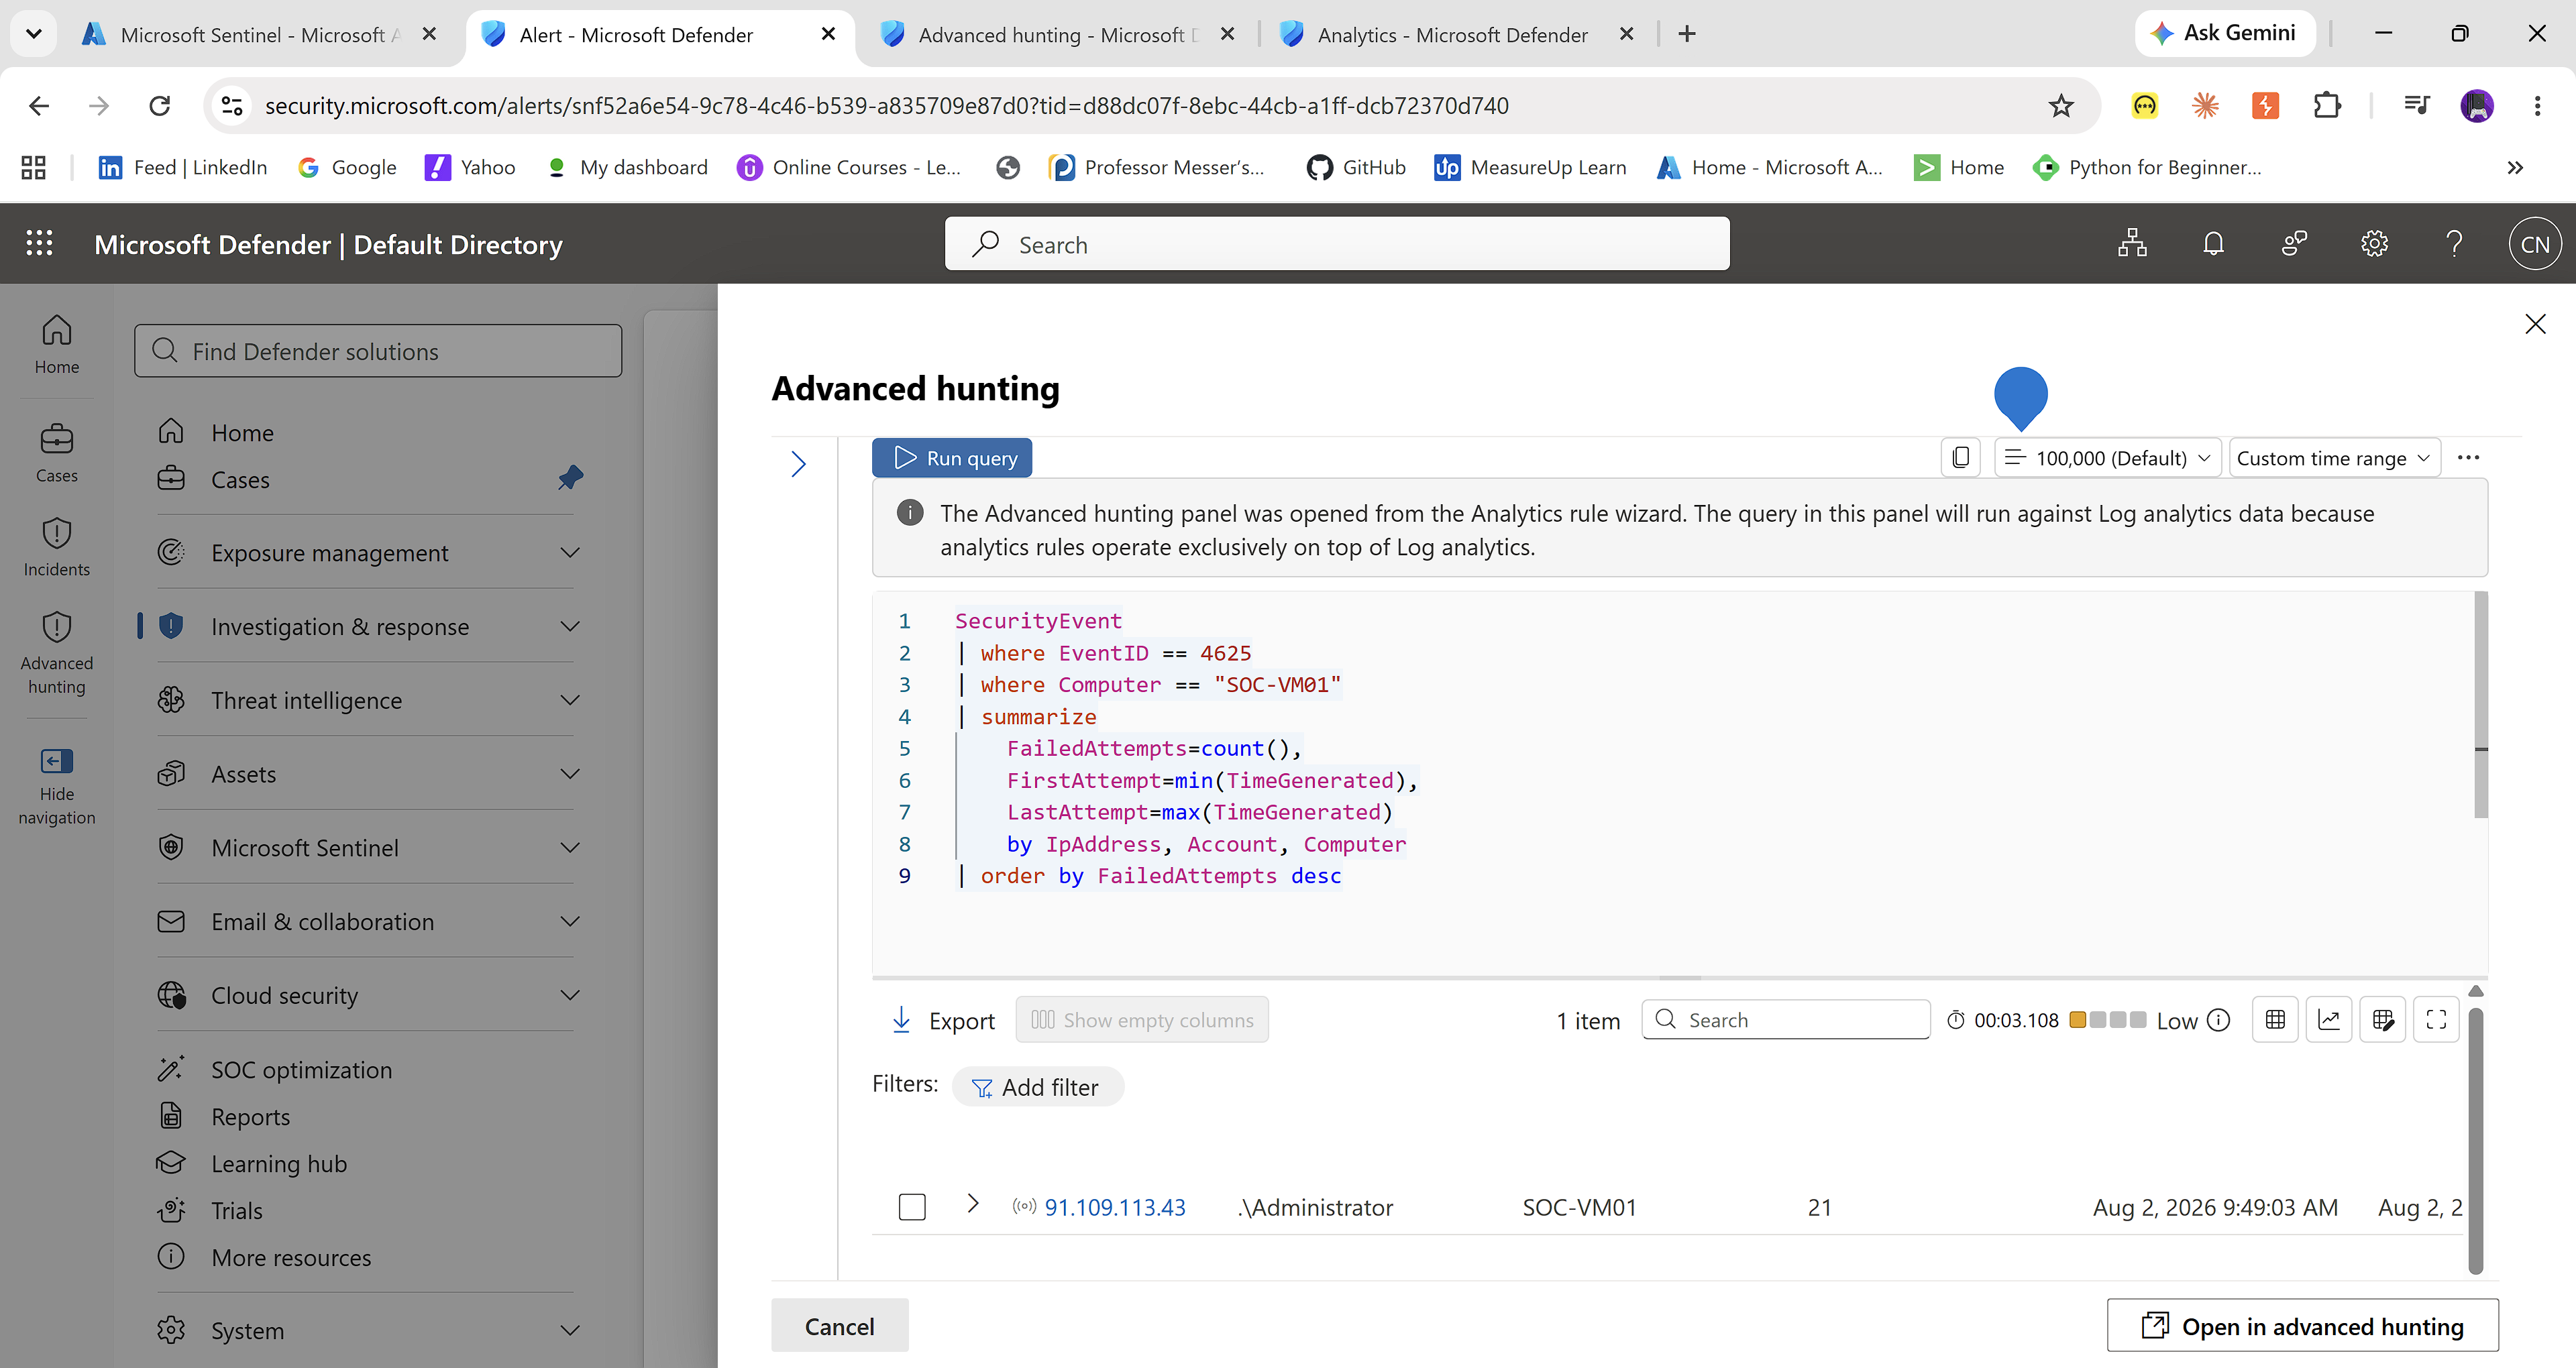Open Home in the navigation menu
The height and width of the screenshot is (1368, 2576).
point(242,432)
